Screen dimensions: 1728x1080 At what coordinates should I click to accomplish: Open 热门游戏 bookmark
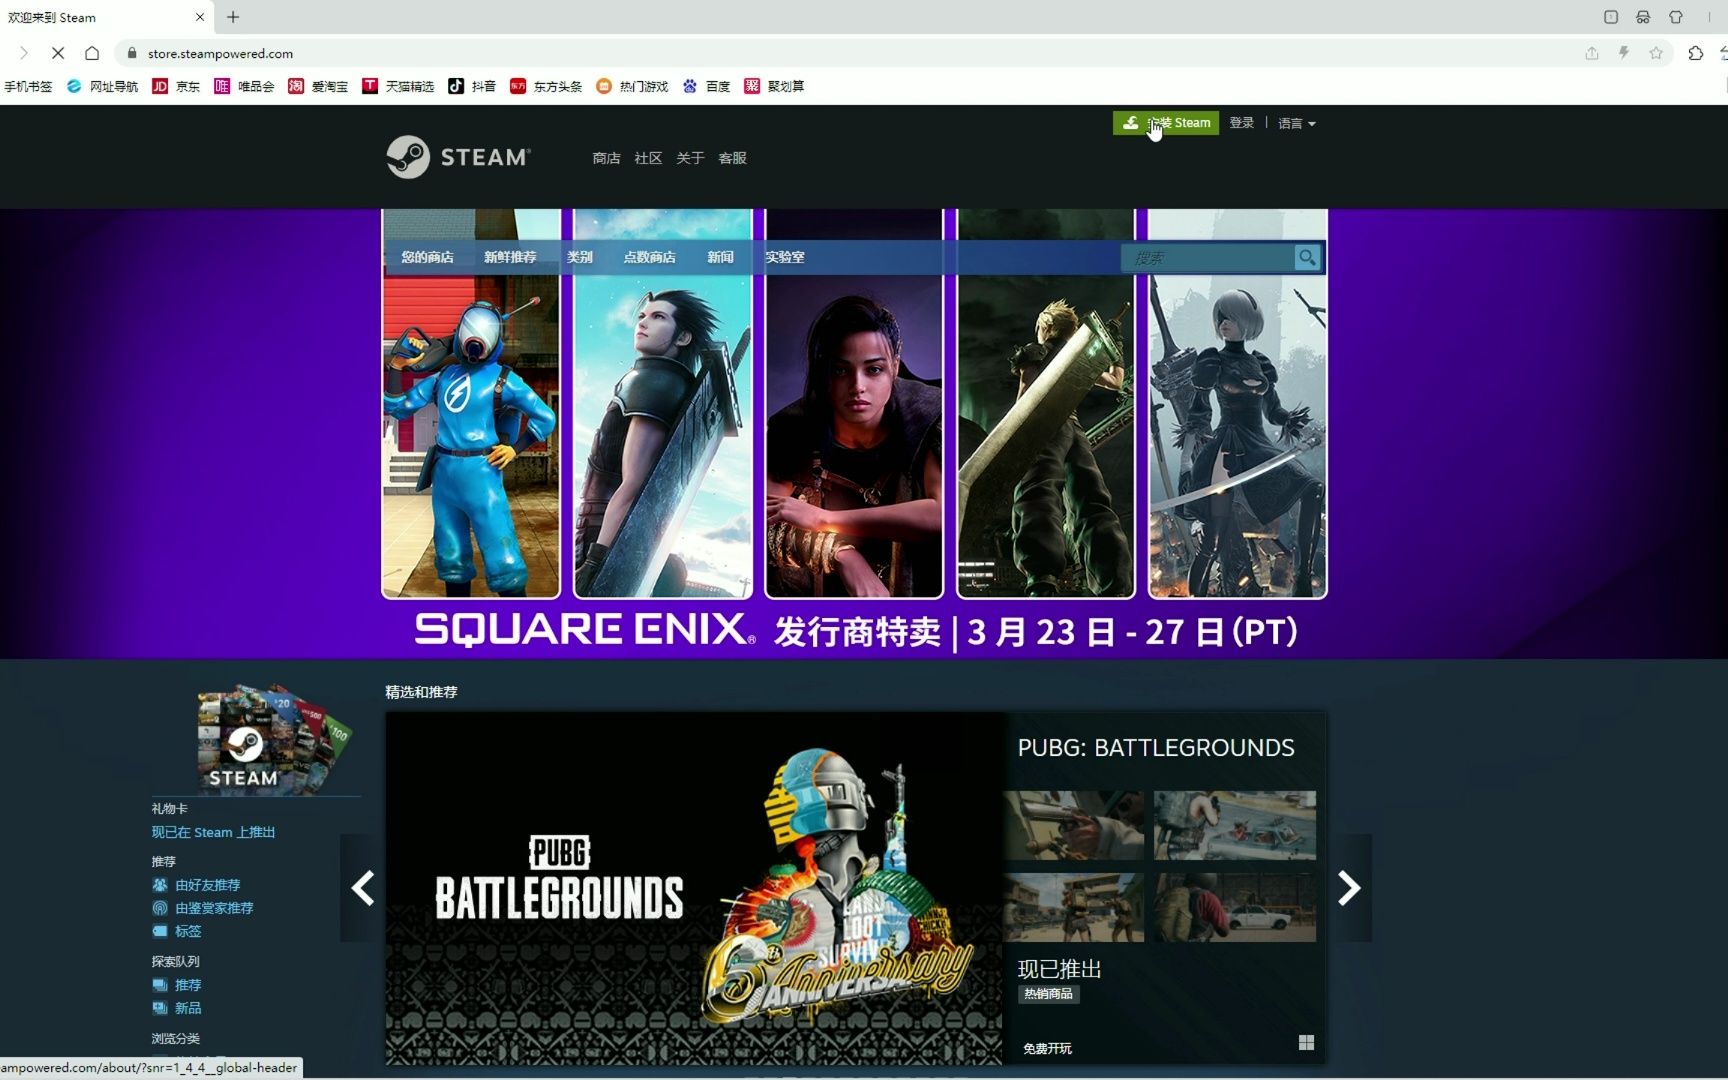(632, 86)
